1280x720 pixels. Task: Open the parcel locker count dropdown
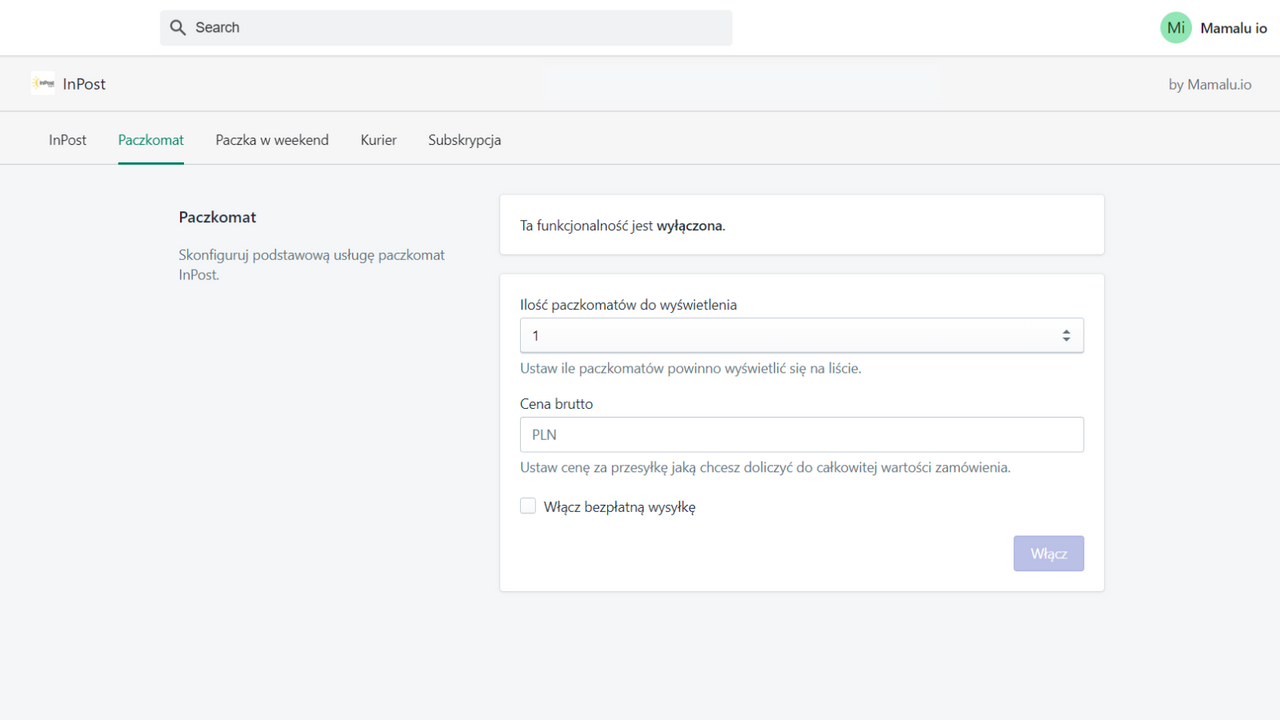tap(802, 336)
